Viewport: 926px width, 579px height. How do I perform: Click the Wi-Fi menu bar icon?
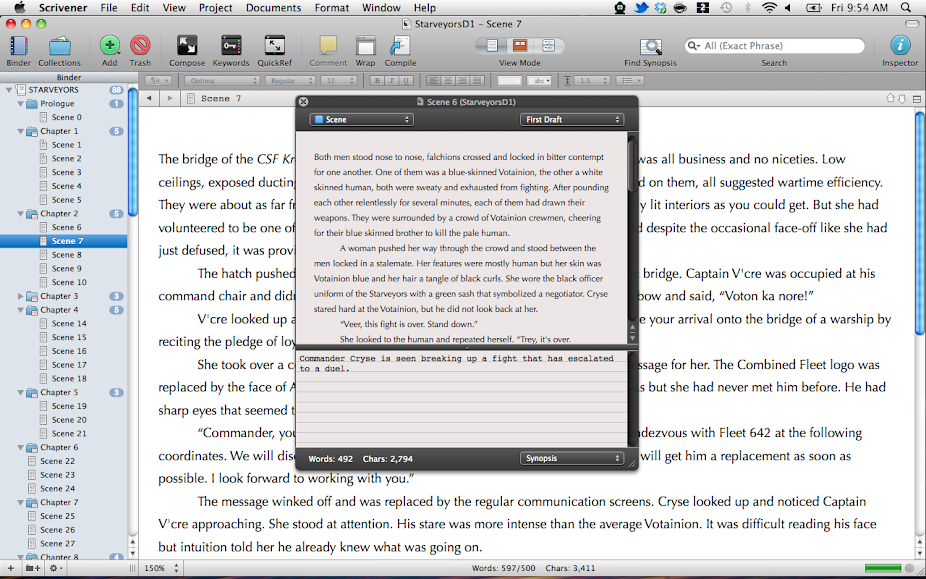click(x=769, y=8)
